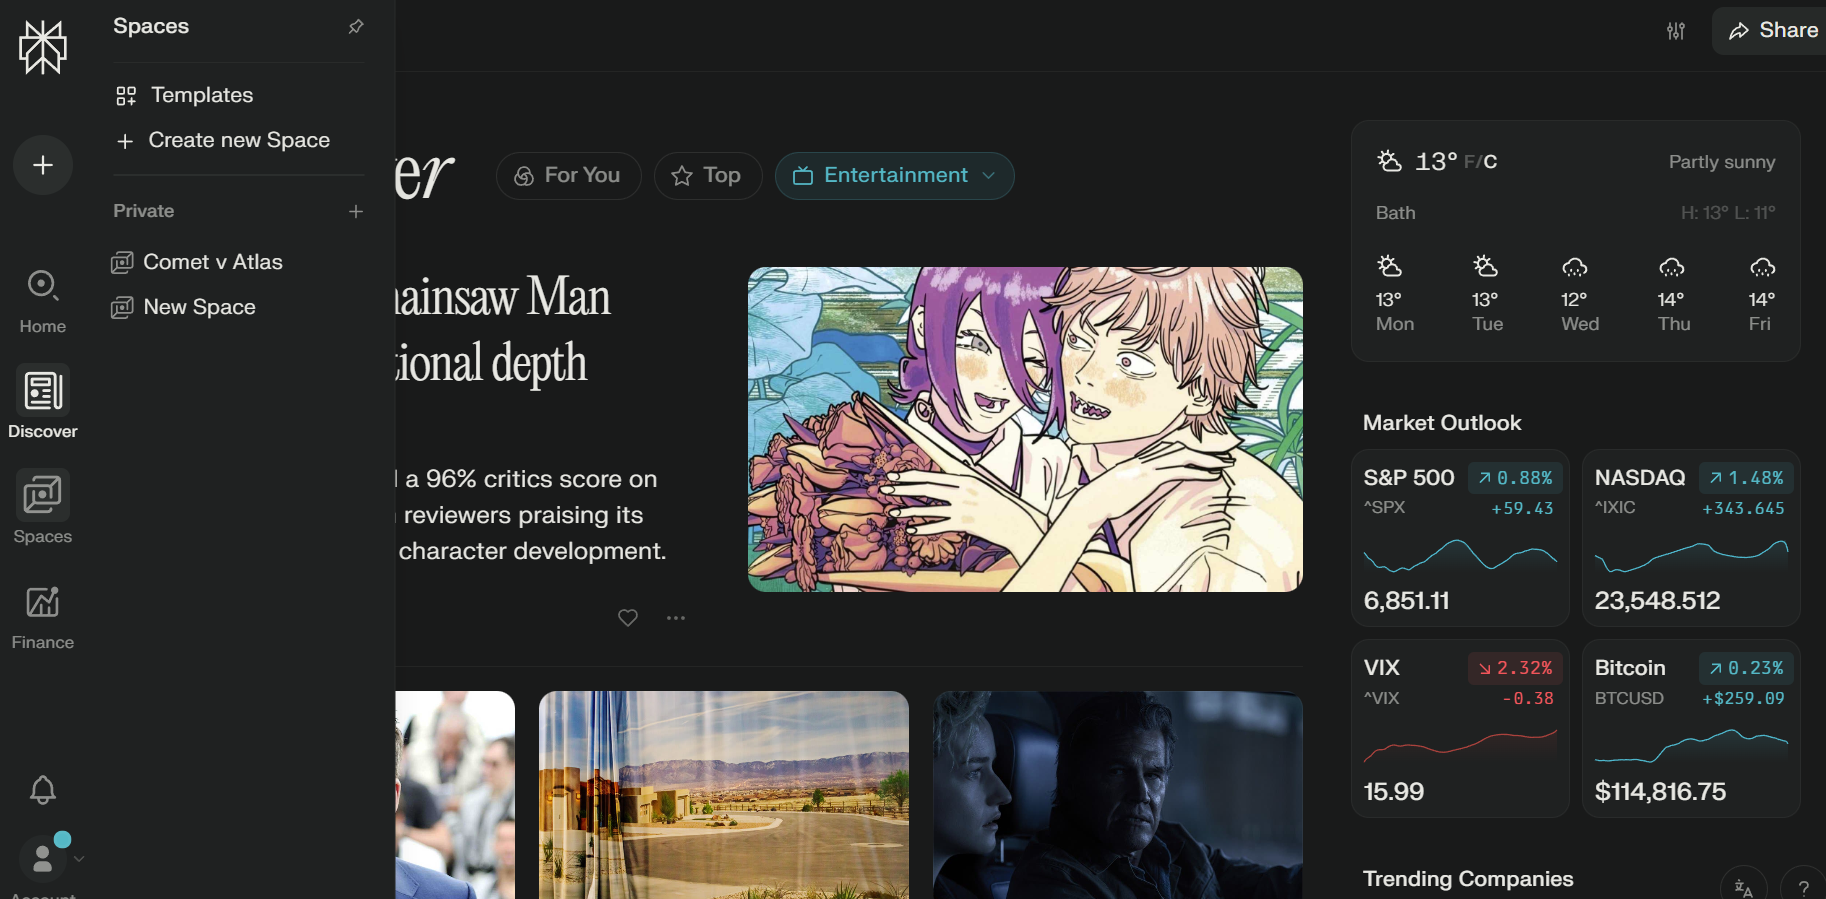
Task: Click the Partly sunny weather status
Action: click(1722, 162)
